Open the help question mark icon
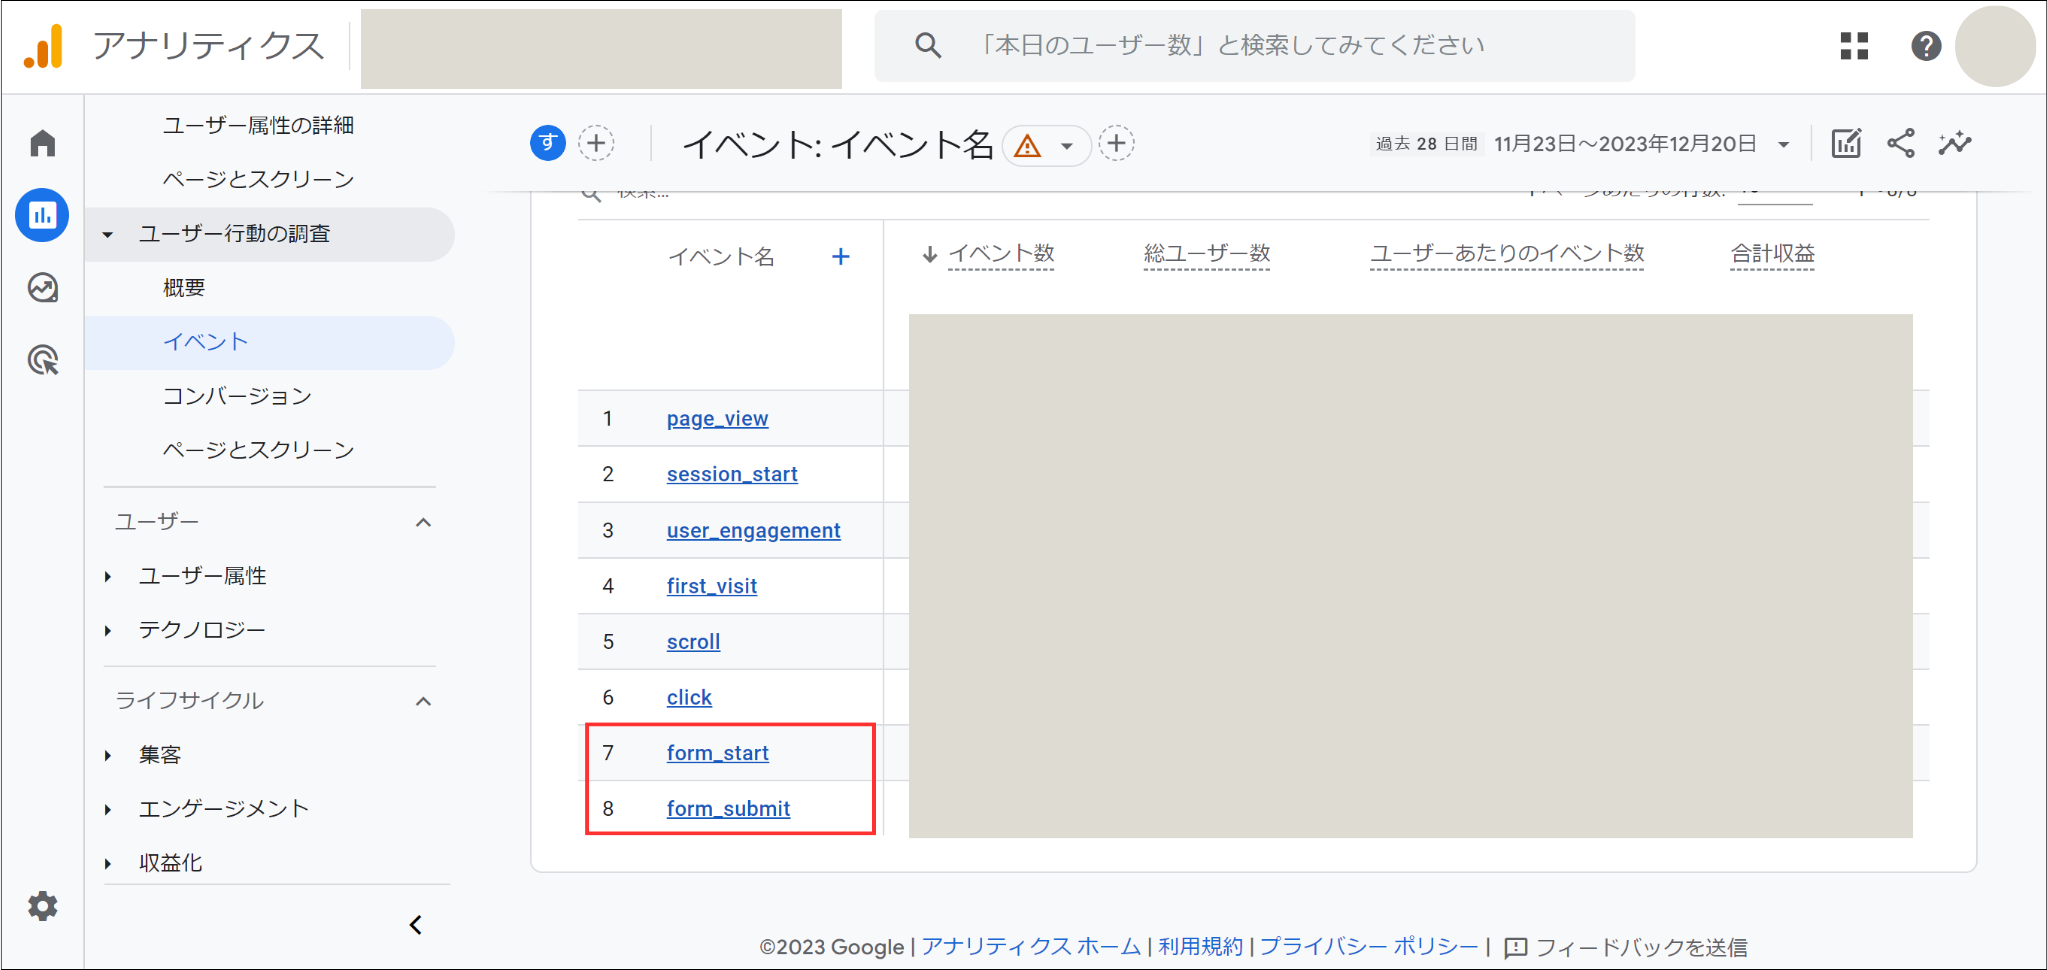Viewport: 2048px width, 970px height. coord(1925,46)
